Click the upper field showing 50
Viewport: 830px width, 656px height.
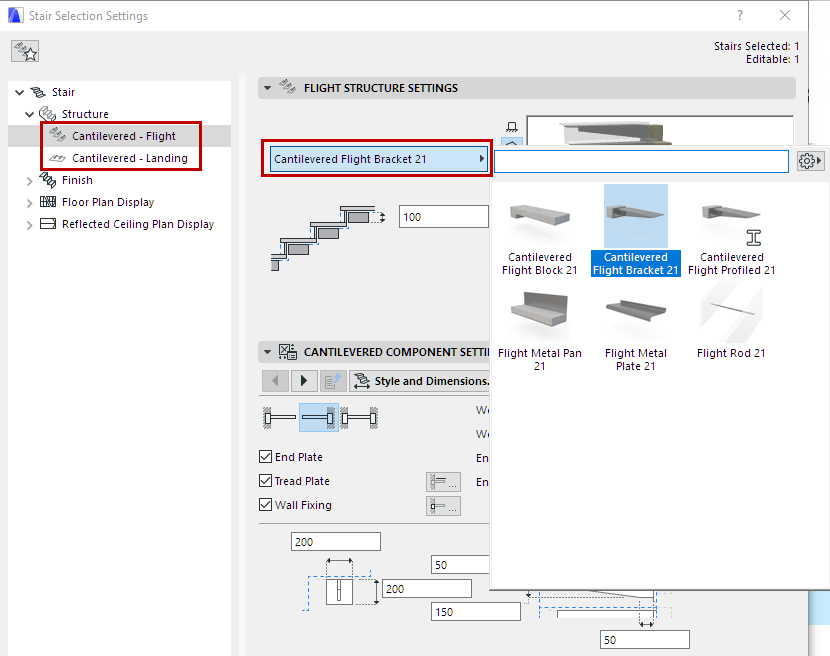461,565
